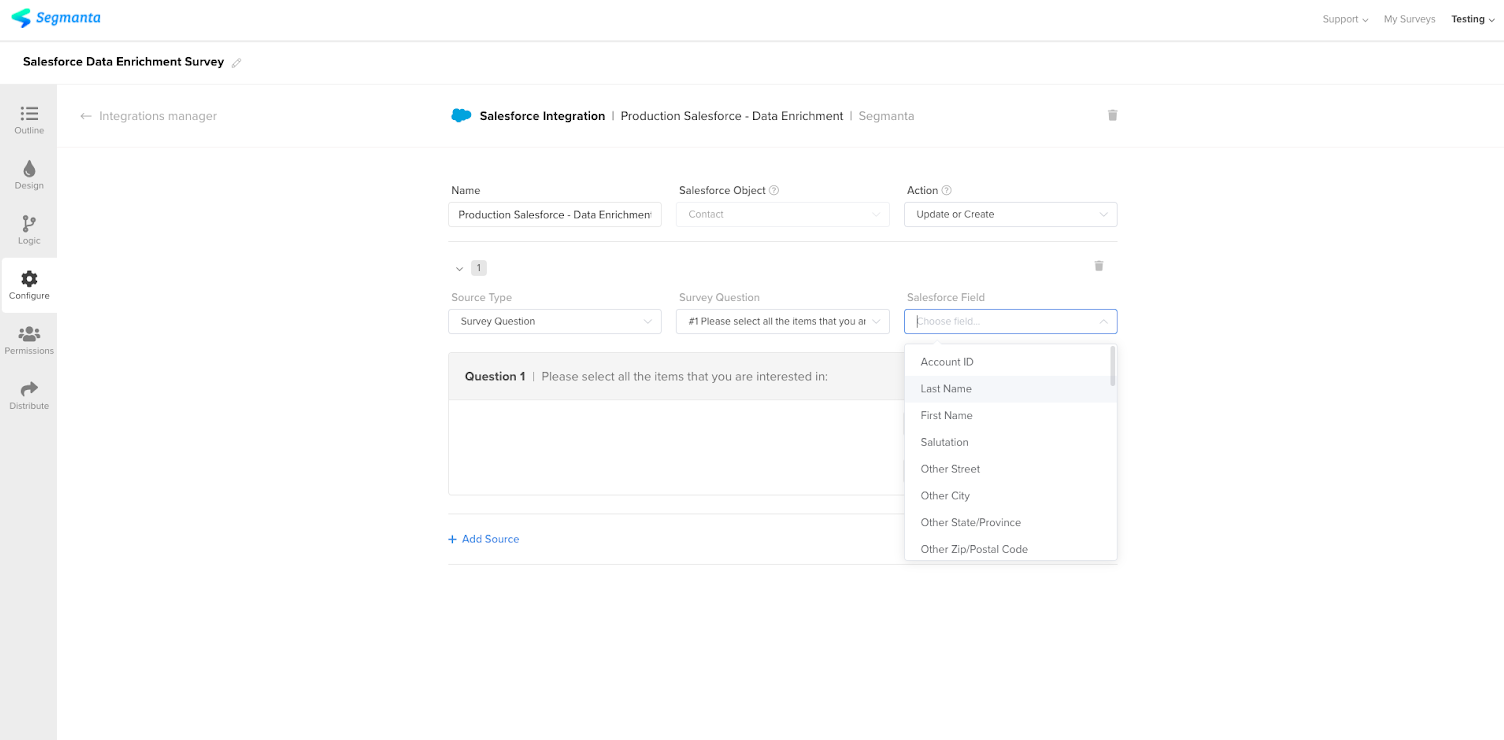This screenshot has height=740, width=1504.
Task: Click the Segmanta logo
Action: (x=56, y=18)
